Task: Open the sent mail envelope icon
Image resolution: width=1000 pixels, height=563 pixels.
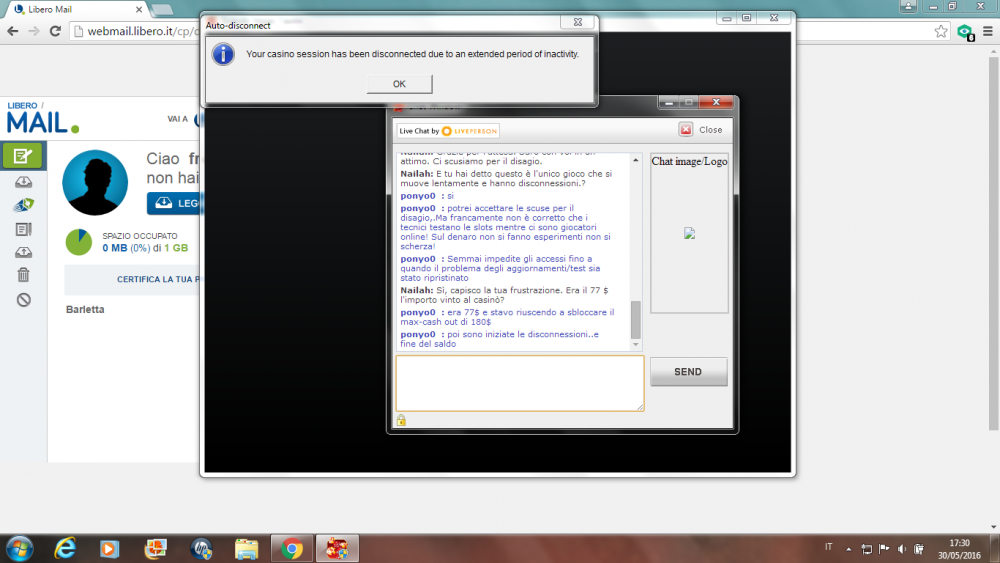Action: (24, 205)
